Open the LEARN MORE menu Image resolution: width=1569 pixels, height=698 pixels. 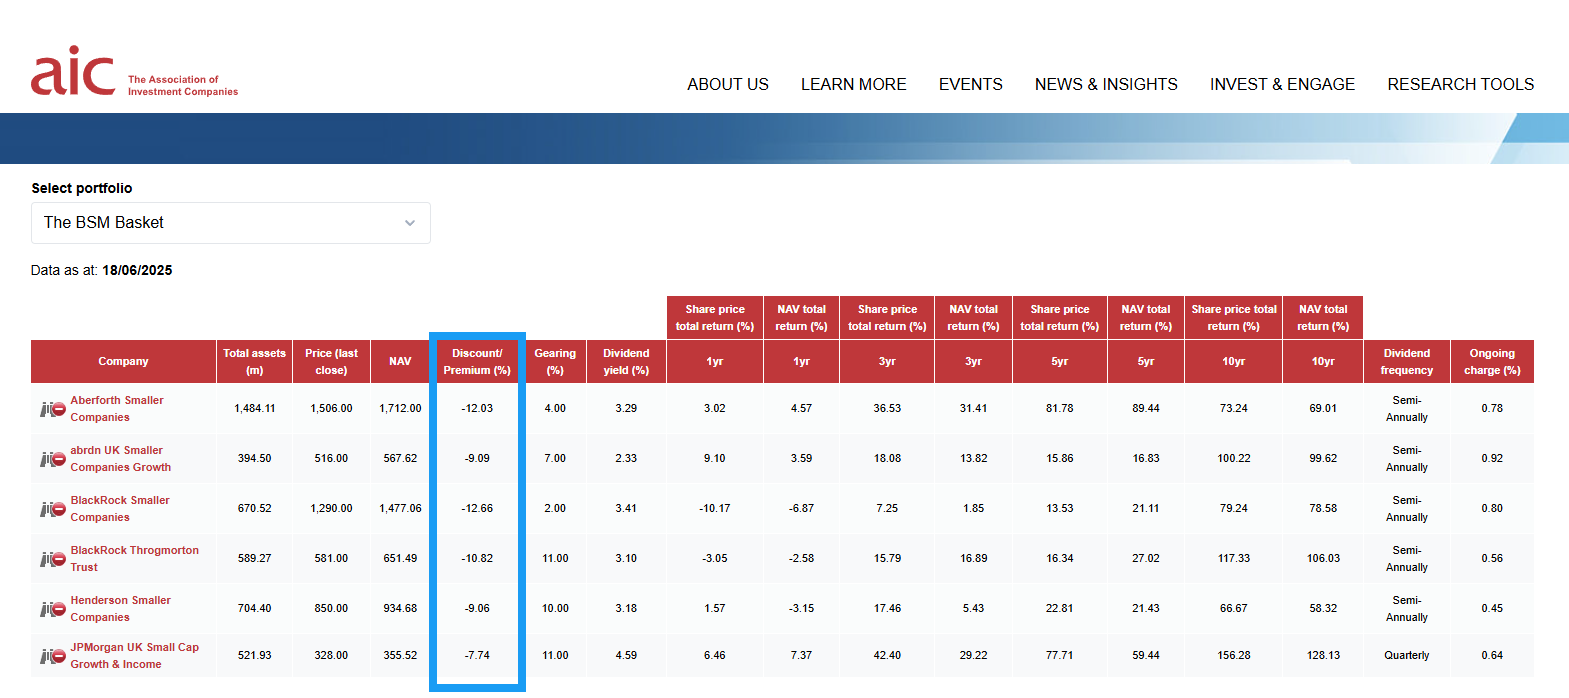point(854,84)
